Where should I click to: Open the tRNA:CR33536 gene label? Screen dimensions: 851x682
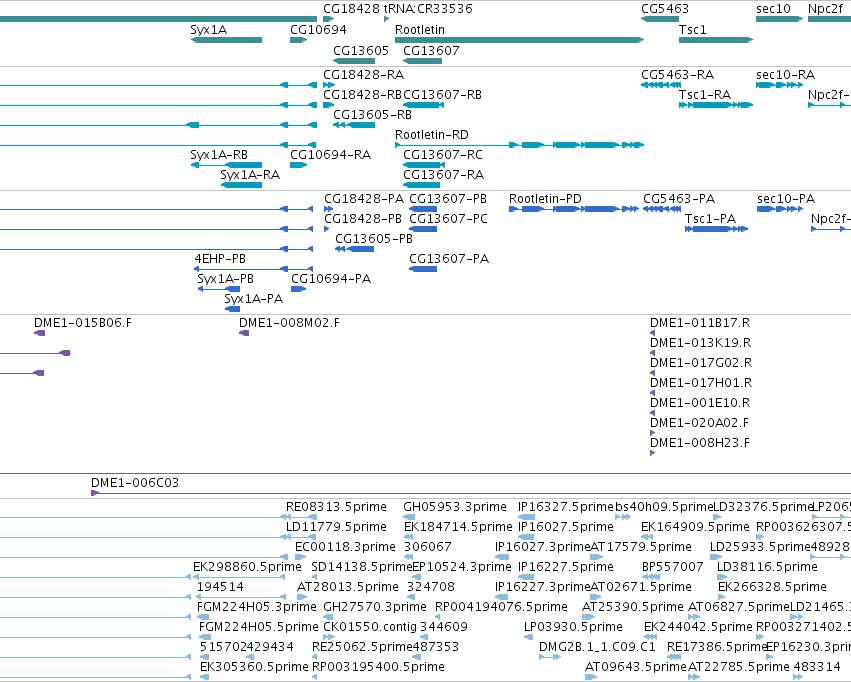point(428,9)
